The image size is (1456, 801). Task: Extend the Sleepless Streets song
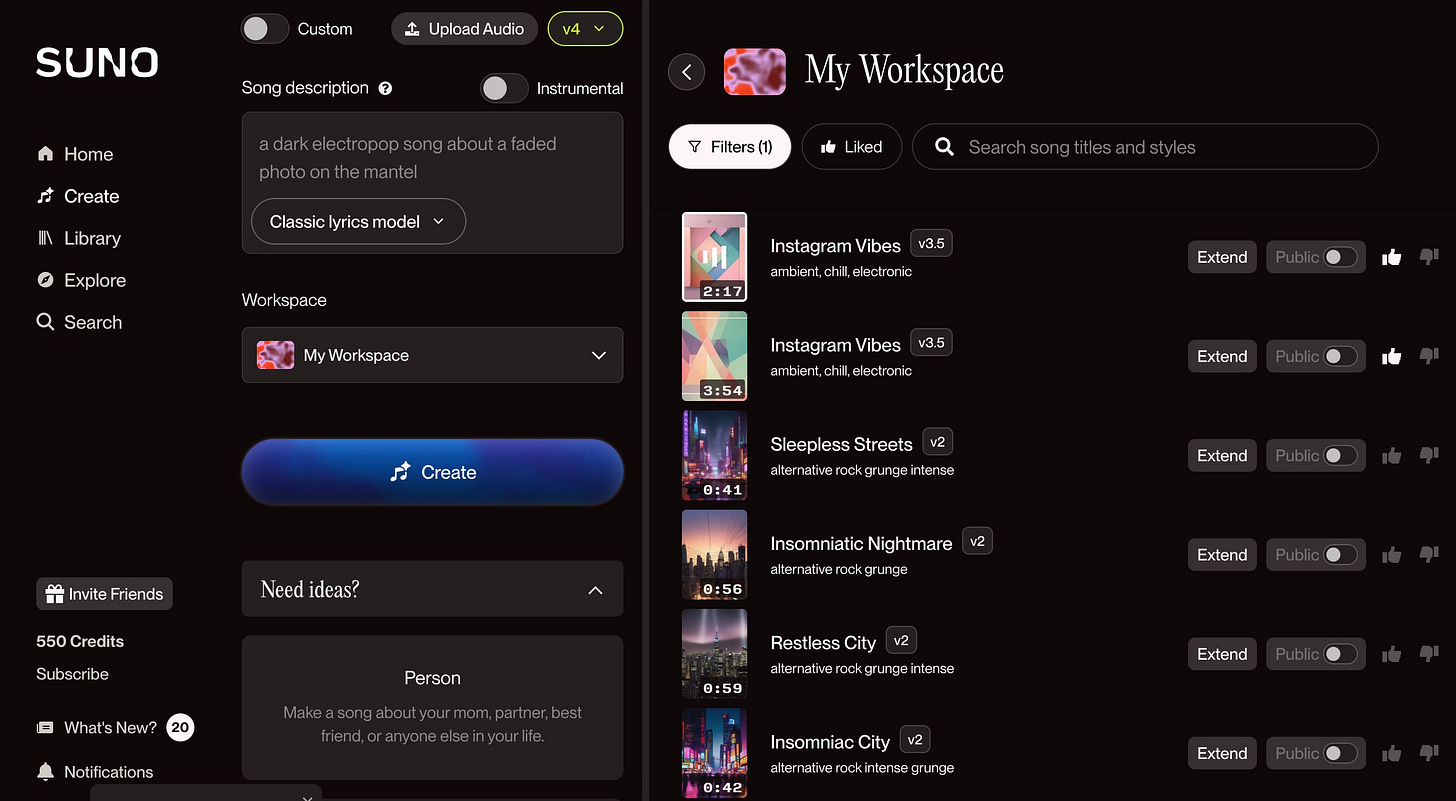coord(1222,455)
